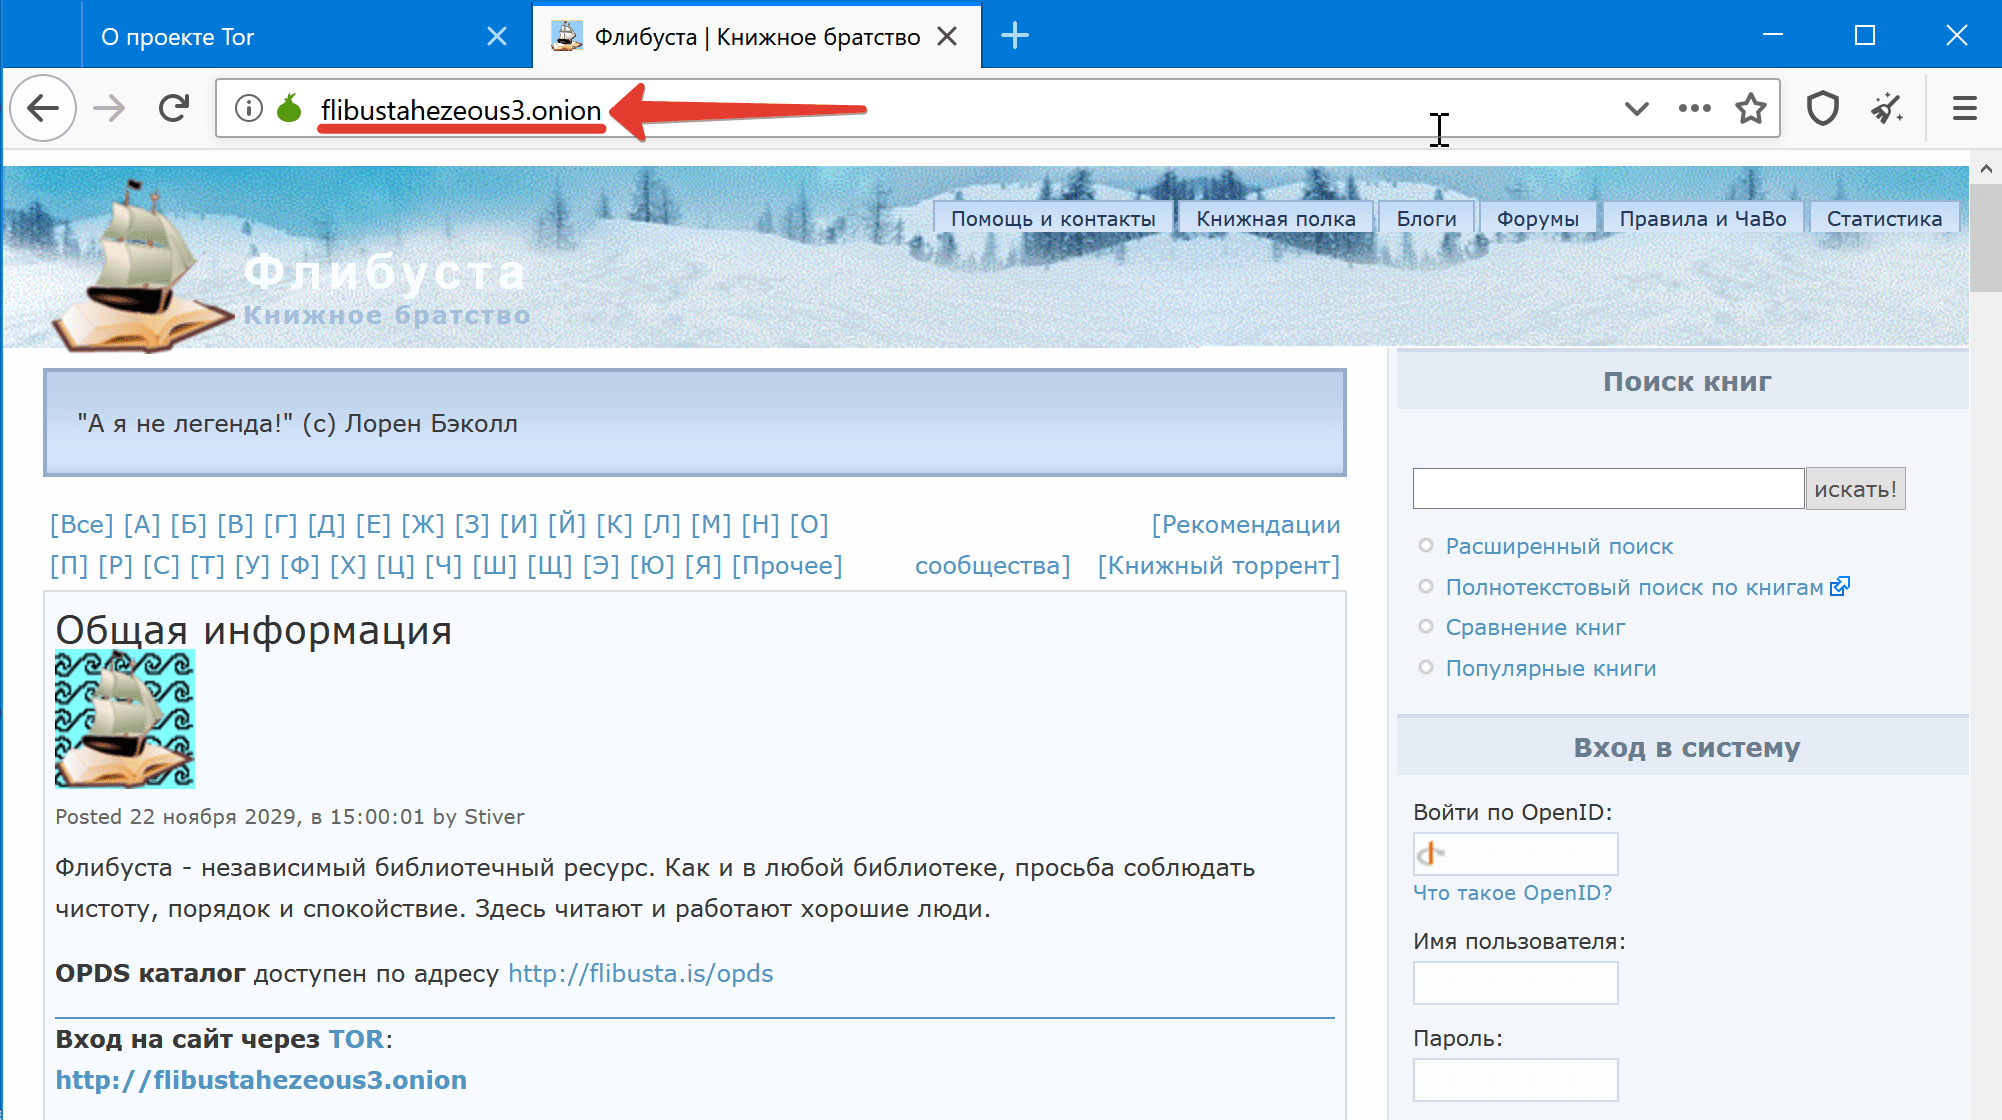Open a new tab with the plus button

(1015, 36)
